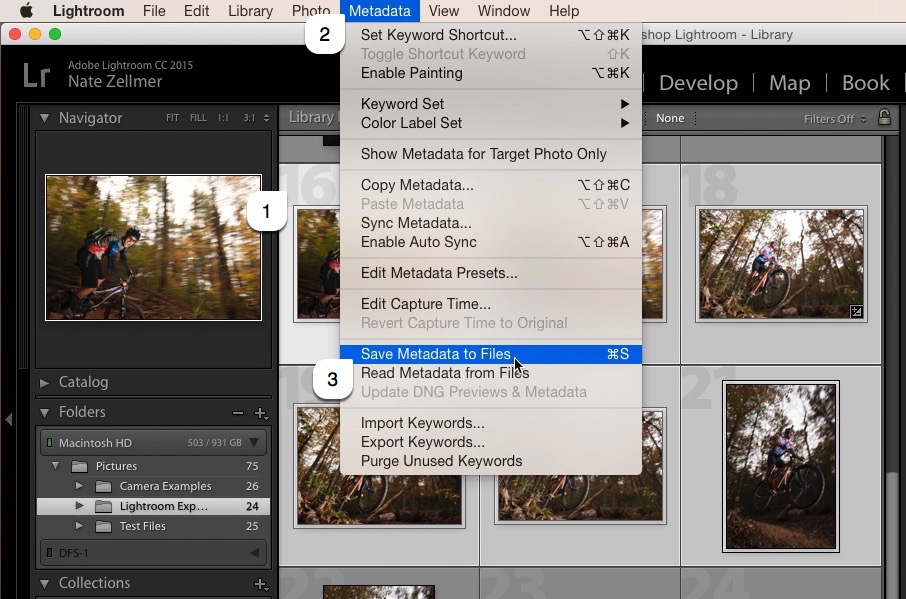This screenshot has height=599, width=906.
Task: Expand the Test Files folder
Action: [79, 526]
